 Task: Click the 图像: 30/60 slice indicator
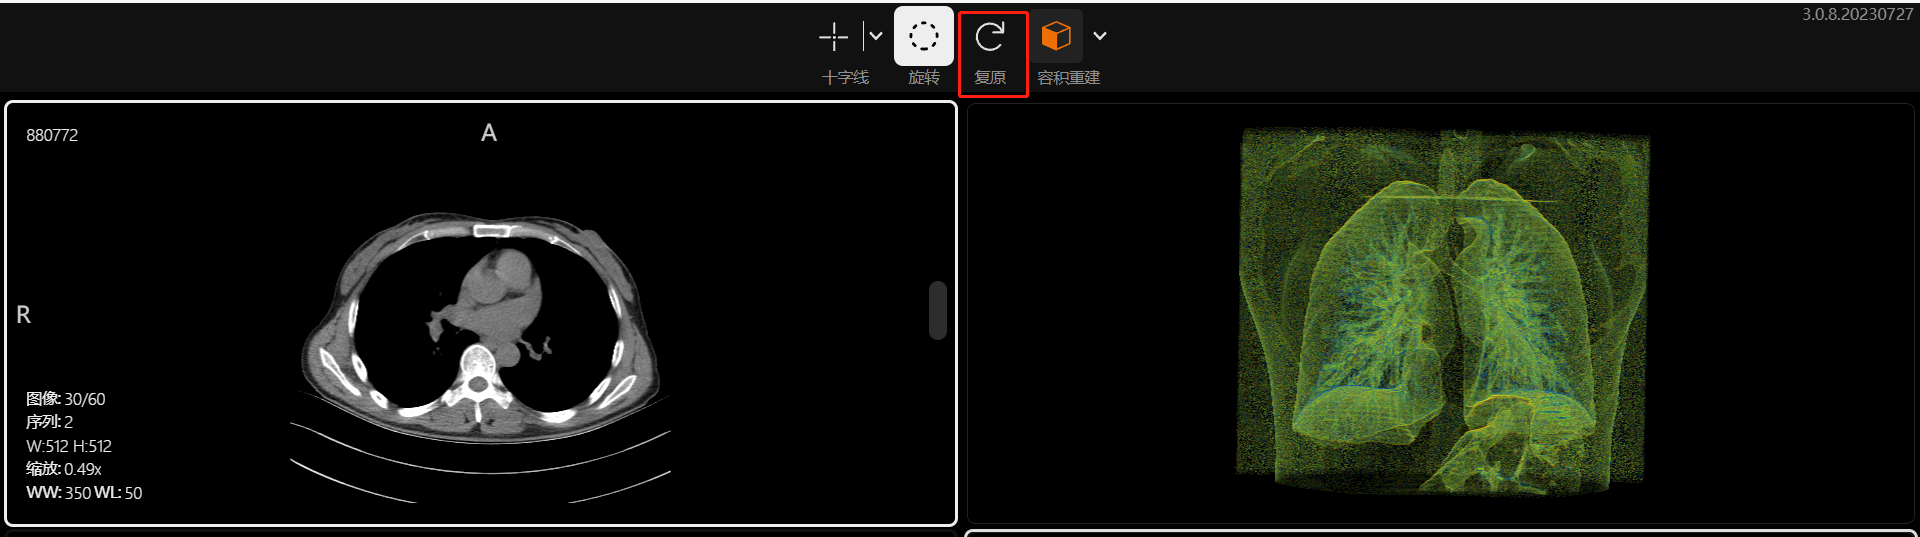coord(65,399)
